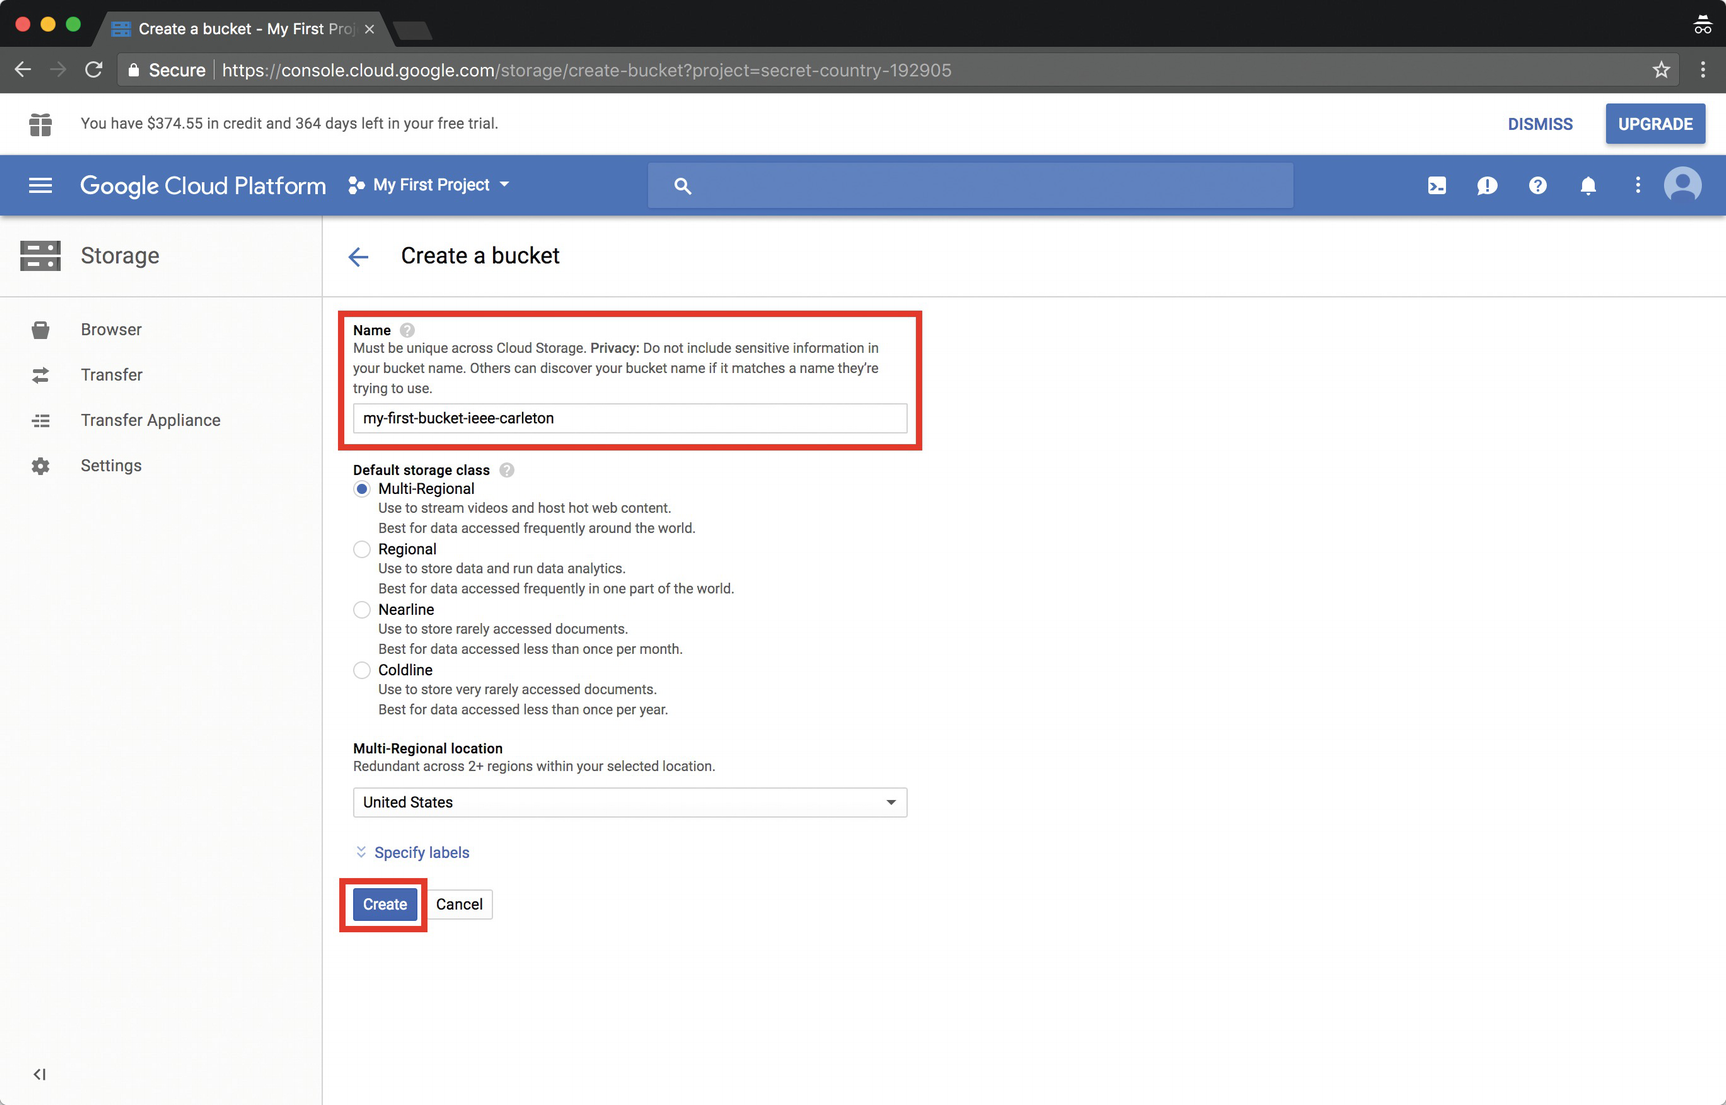Click the Transfer Appliance list icon

coord(40,421)
